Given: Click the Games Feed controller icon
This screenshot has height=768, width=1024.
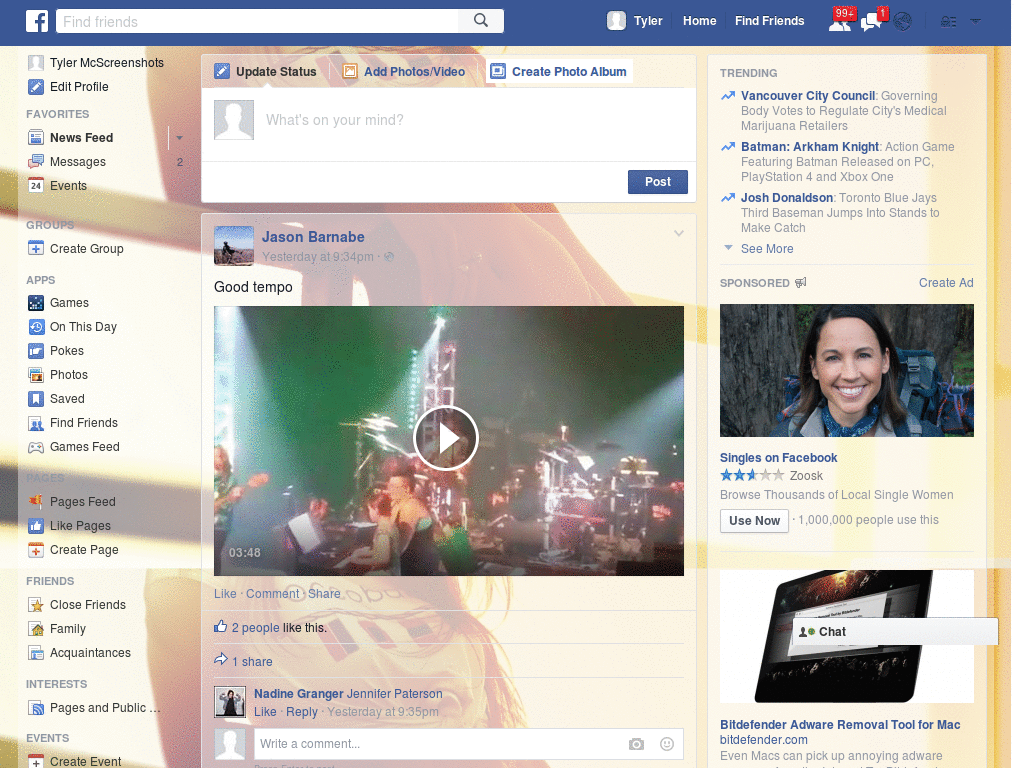Looking at the screenshot, I should (36, 447).
